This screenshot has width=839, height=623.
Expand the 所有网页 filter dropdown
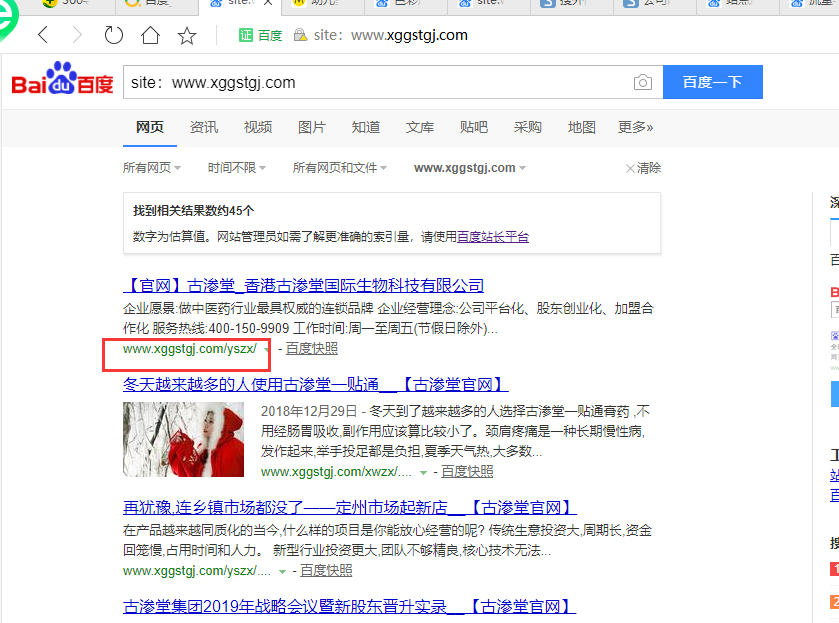[152, 168]
